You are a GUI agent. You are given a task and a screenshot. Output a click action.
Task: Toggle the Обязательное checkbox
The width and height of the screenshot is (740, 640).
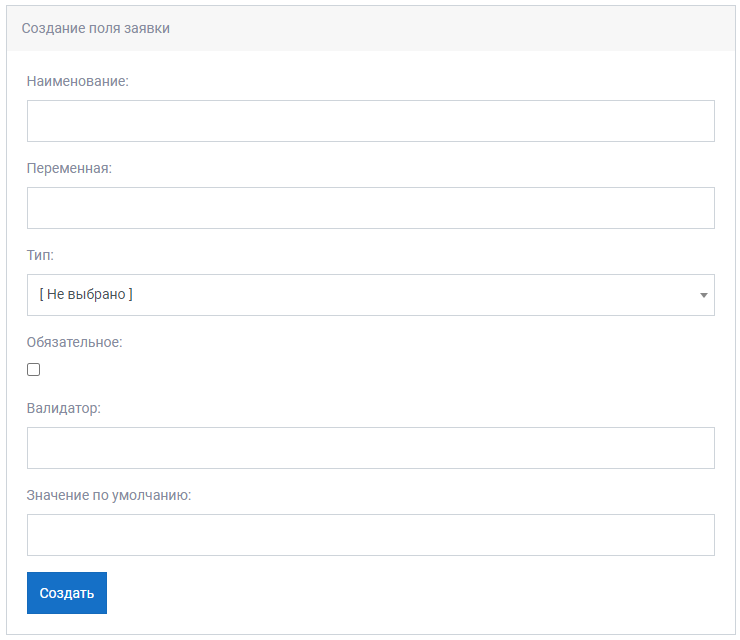pyautogui.click(x=34, y=369)
